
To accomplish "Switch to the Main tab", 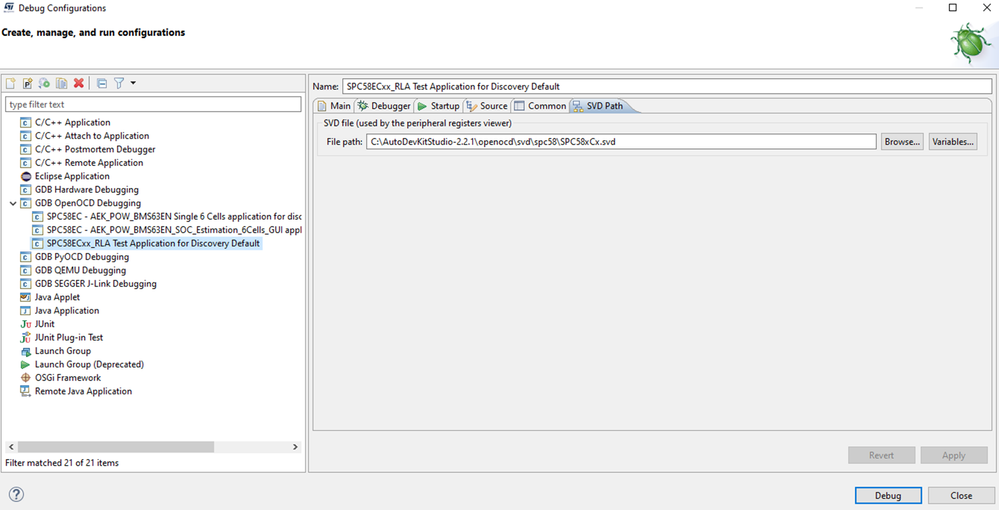I will click(334, 106).
